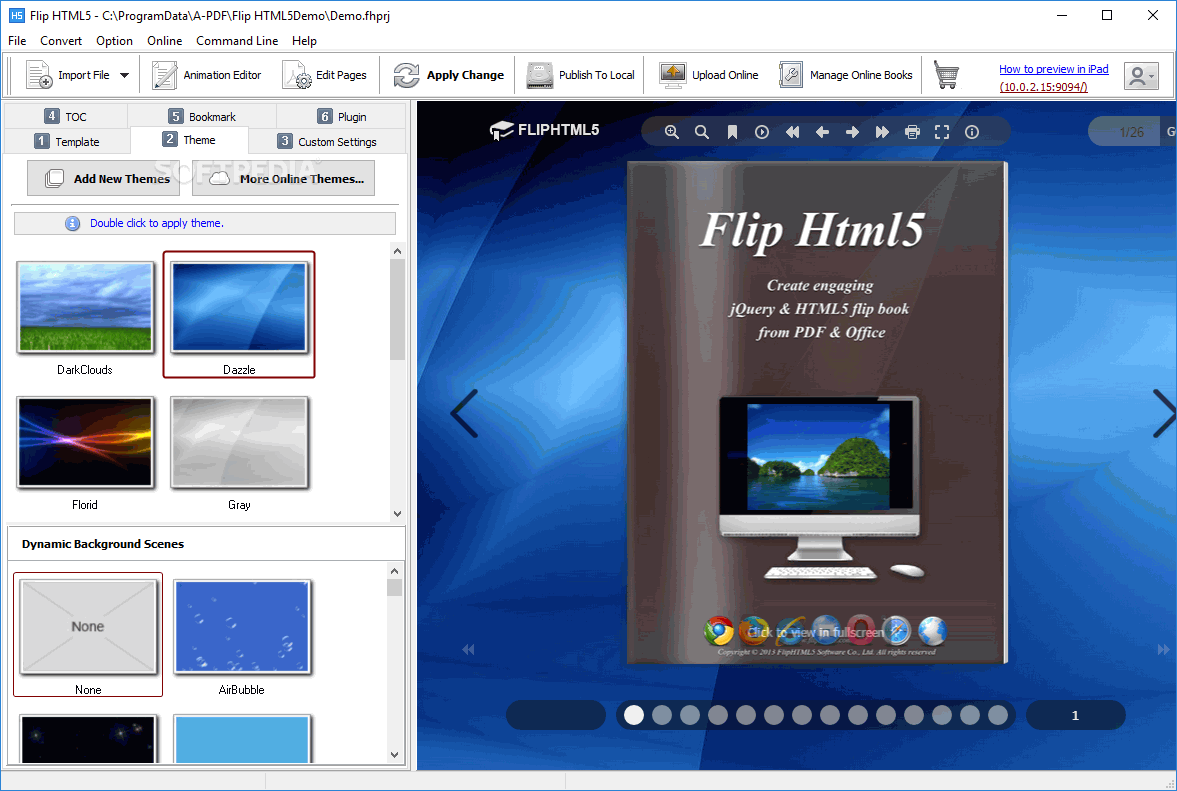The image size is (1177, 791).
Task: Open the Command Line menu
Action: [237, 41]
